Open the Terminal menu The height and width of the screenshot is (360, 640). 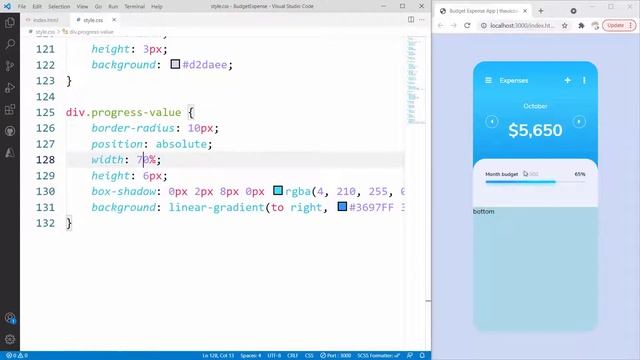(x=134, y=6)
